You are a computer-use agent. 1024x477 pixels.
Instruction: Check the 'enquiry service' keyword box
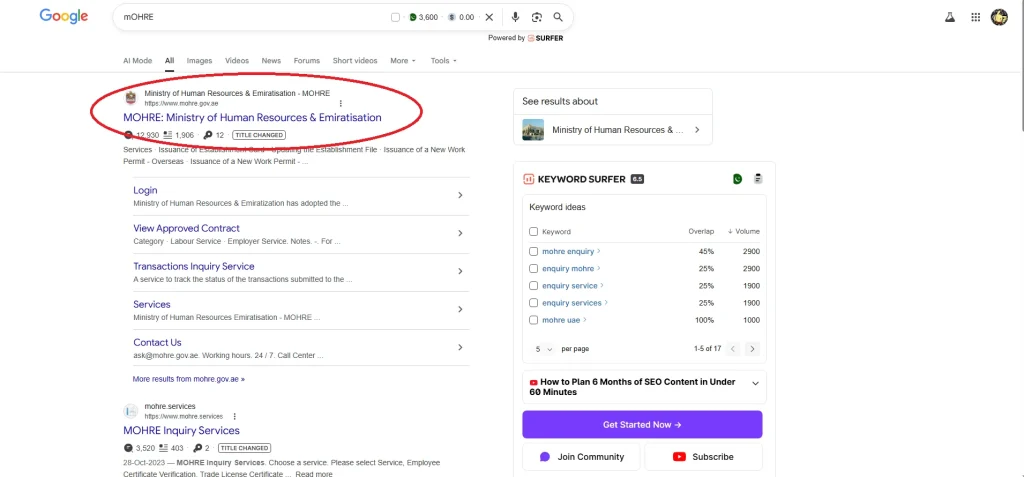(534, 286)
